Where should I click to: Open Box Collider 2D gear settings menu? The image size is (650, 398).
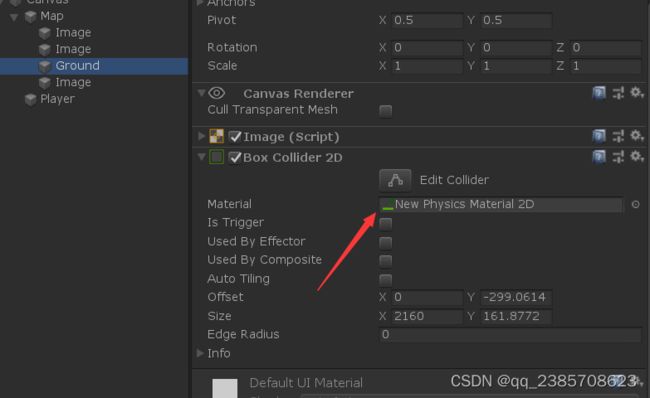coord(636,156)
